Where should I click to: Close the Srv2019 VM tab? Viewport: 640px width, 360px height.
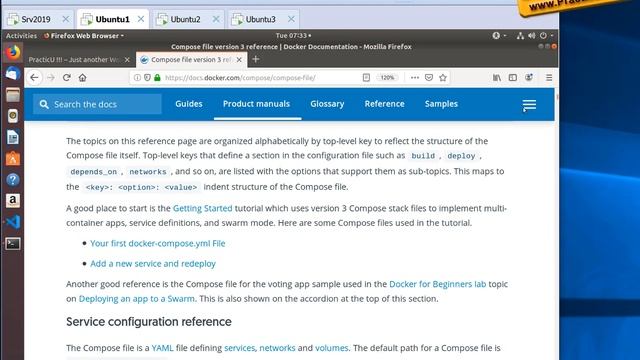pyautogui.click(x=66, y=19)
